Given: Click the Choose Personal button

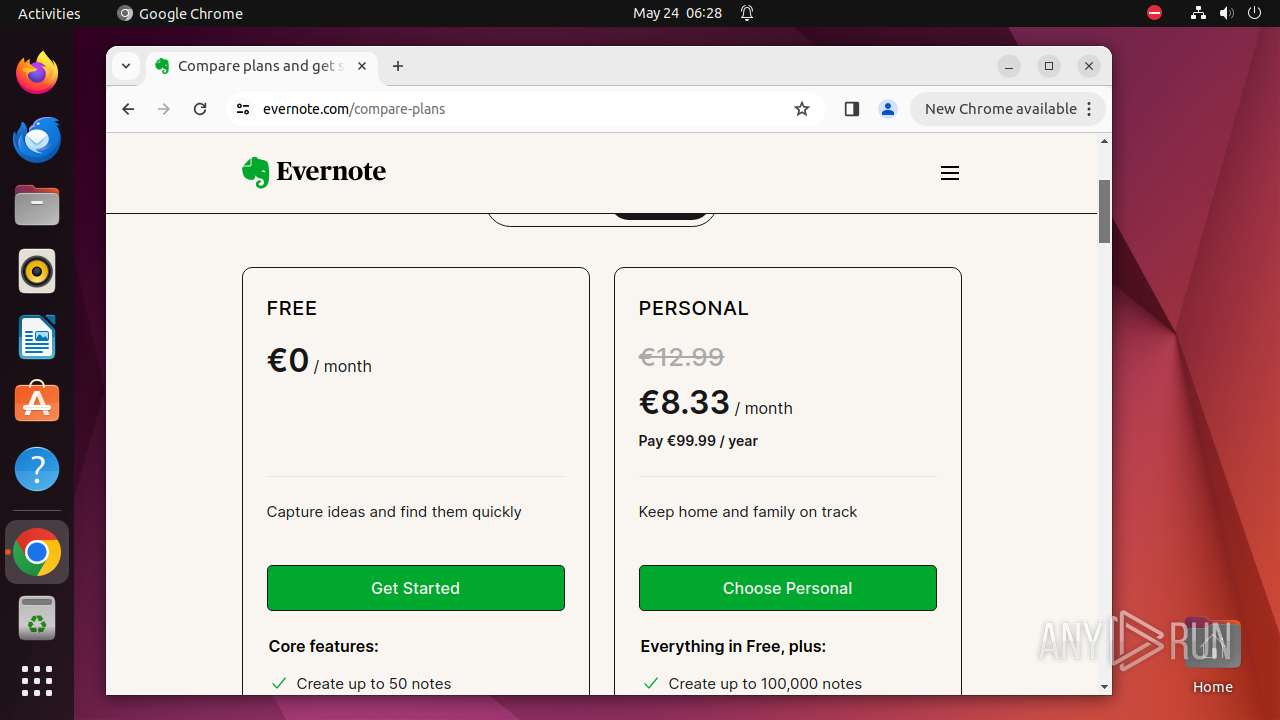Looking at the screenshot, I should click(787, 588).
